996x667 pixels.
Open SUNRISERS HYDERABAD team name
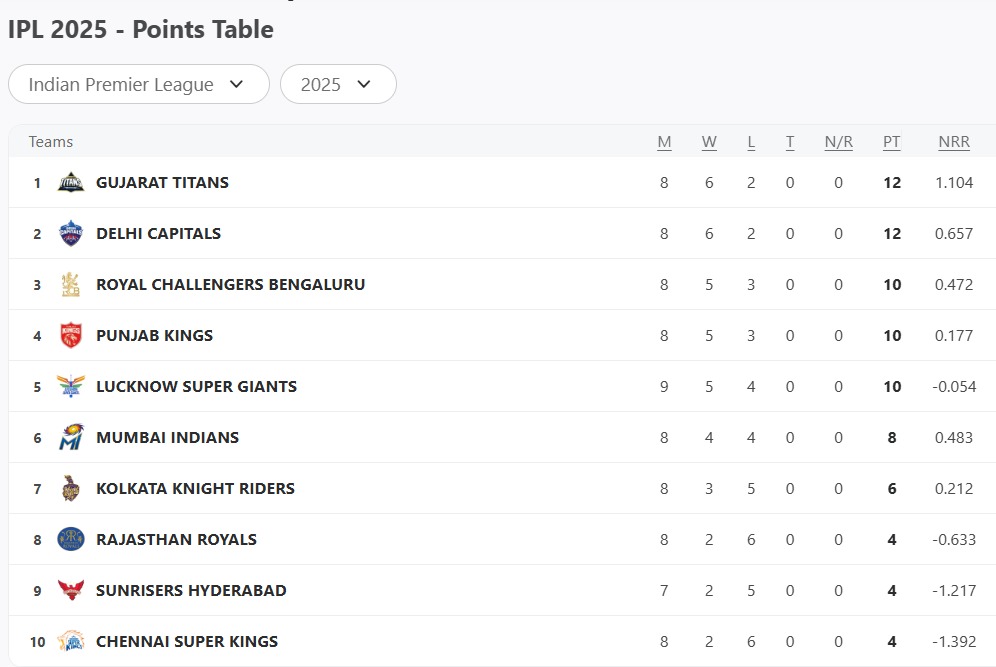(191, 590)
